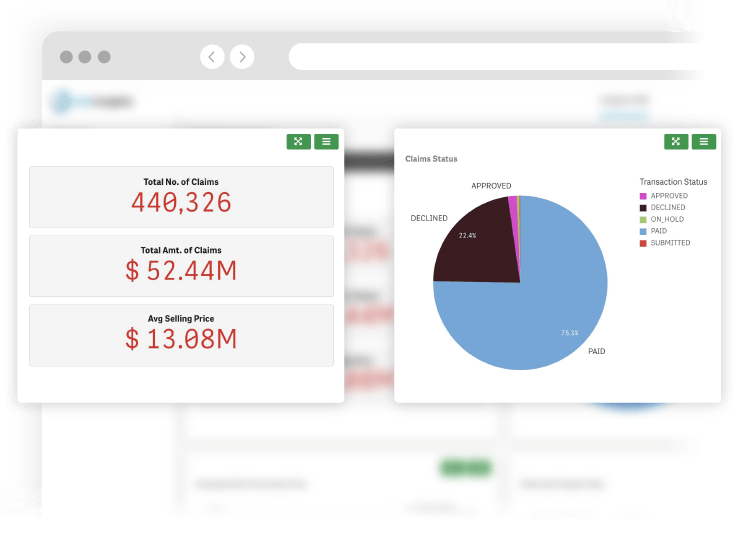Click the DECLINED label beside the pie
Image resolution: width=734 pixels, height=550 pixels.
[429, 218]
